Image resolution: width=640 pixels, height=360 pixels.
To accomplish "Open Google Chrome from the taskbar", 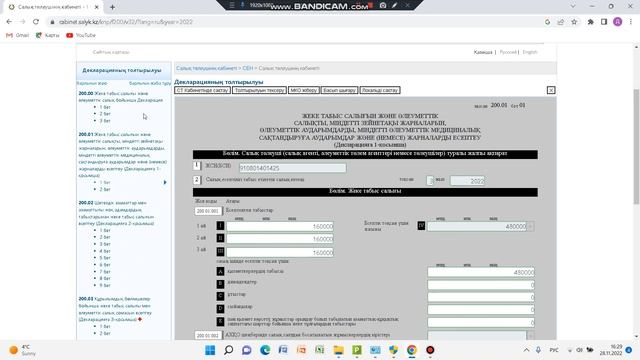I will [412, 350].
